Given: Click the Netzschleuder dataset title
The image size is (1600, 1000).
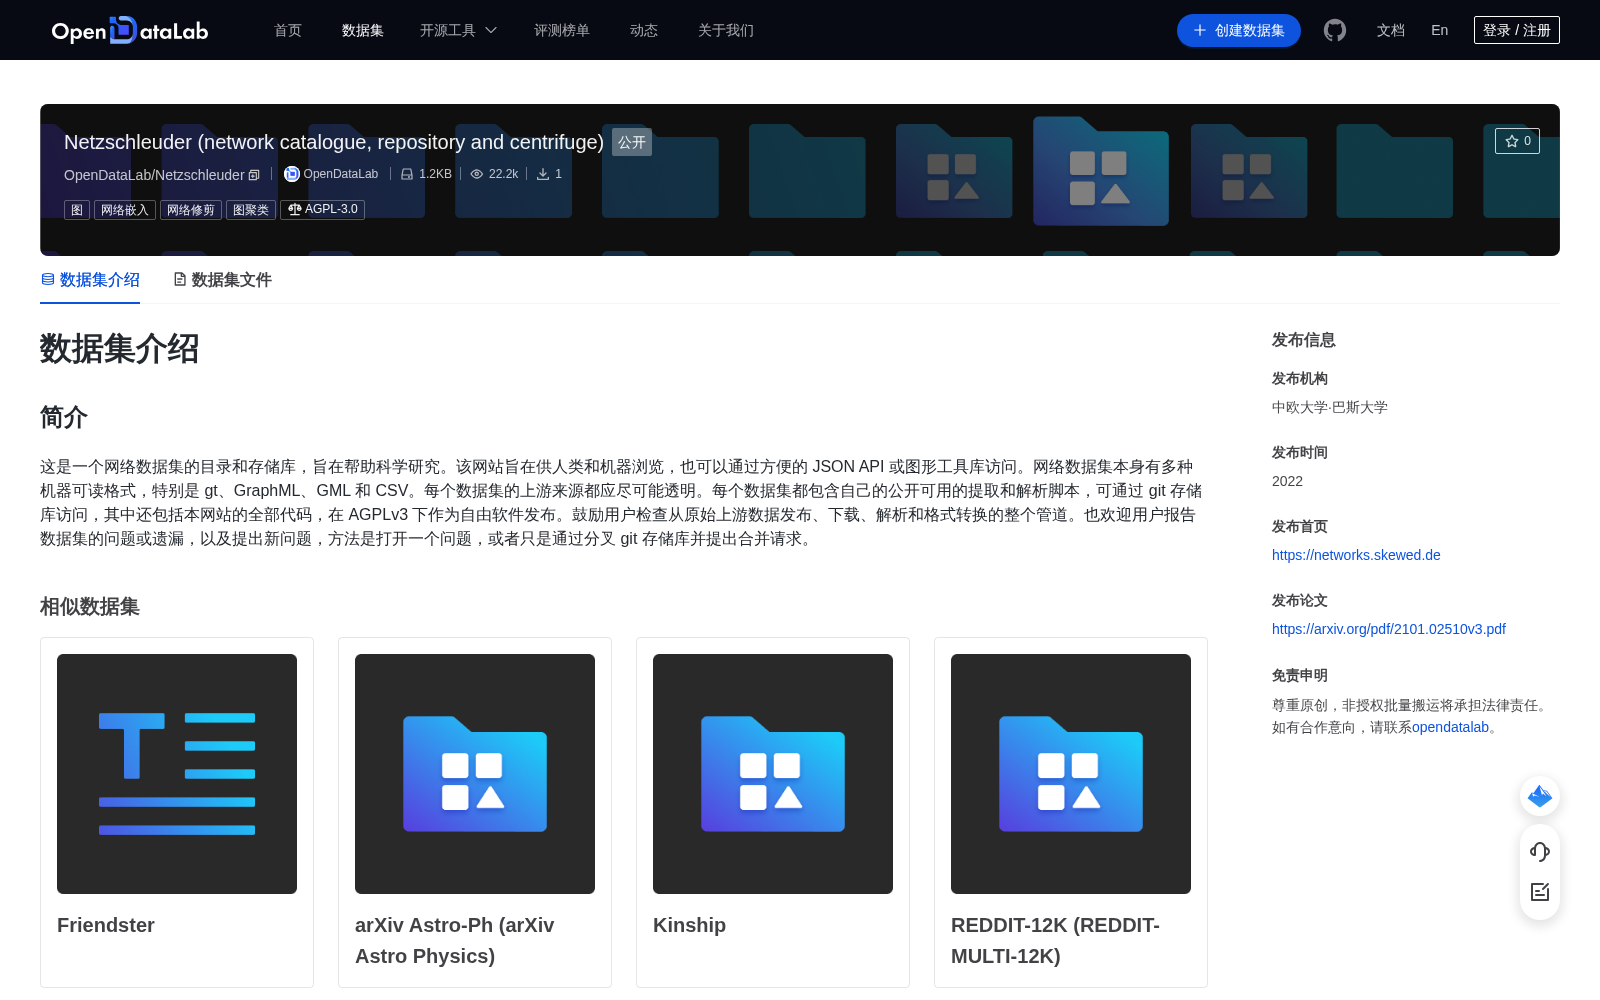Looking at the screenshot, I should (334, 142).
